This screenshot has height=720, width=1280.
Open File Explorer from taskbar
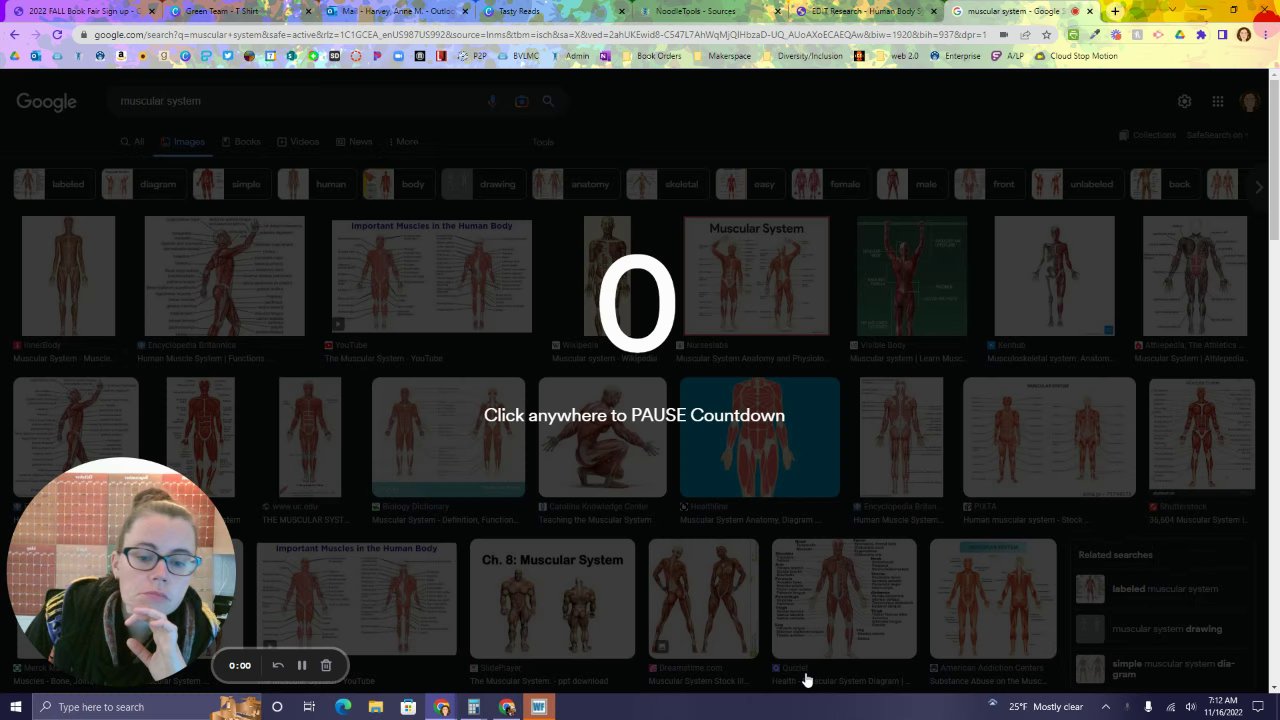click(375, 707)
